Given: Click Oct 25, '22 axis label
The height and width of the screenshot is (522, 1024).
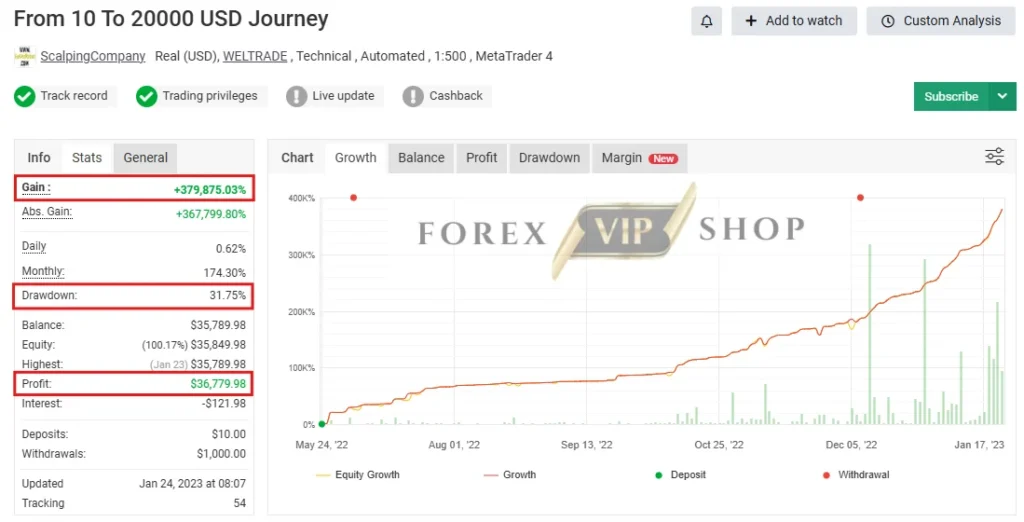Looking at the screenshot, I should tap(718, 445).
